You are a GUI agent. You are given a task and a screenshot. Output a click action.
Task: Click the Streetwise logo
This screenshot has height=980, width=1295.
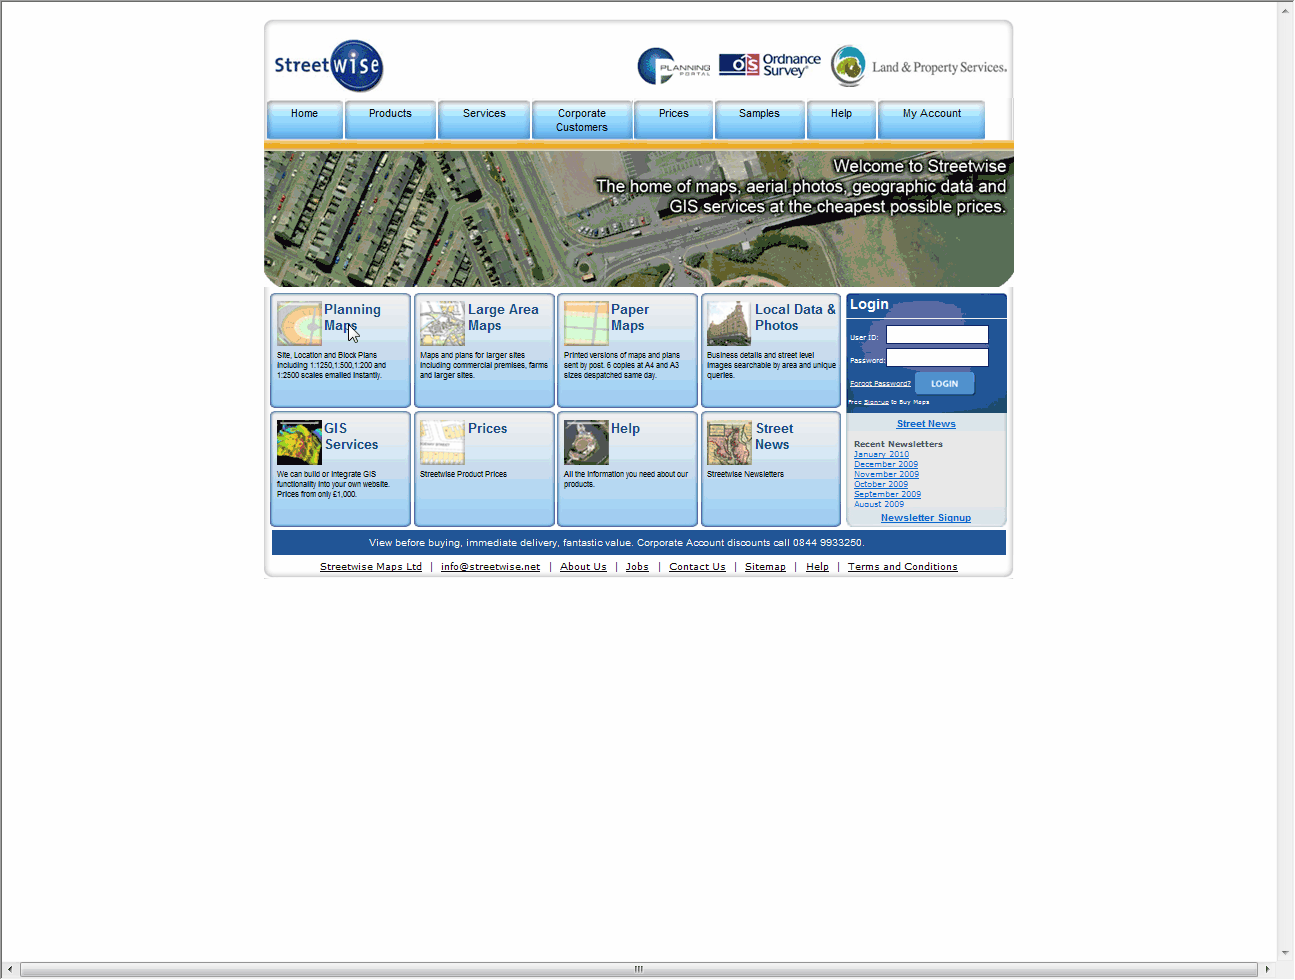point(329,66)
